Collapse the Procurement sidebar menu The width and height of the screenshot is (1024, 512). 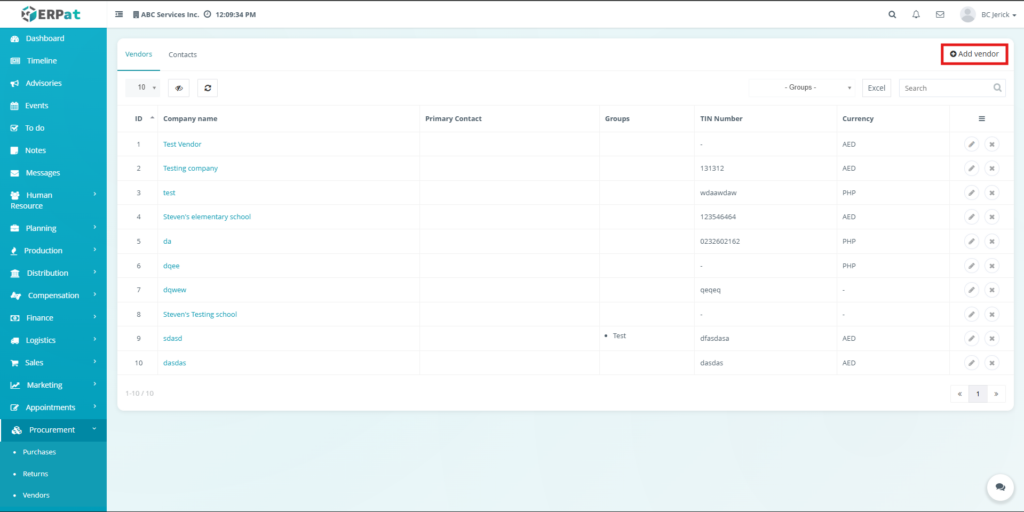[53, 430]
